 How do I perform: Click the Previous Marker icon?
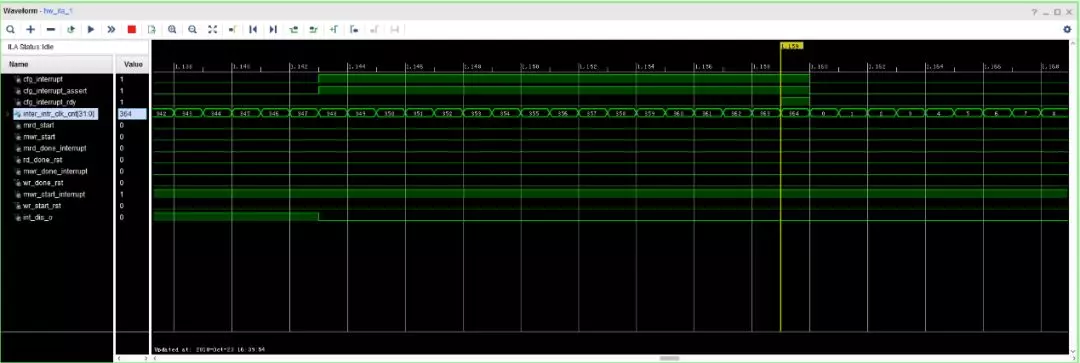[354, 30]
